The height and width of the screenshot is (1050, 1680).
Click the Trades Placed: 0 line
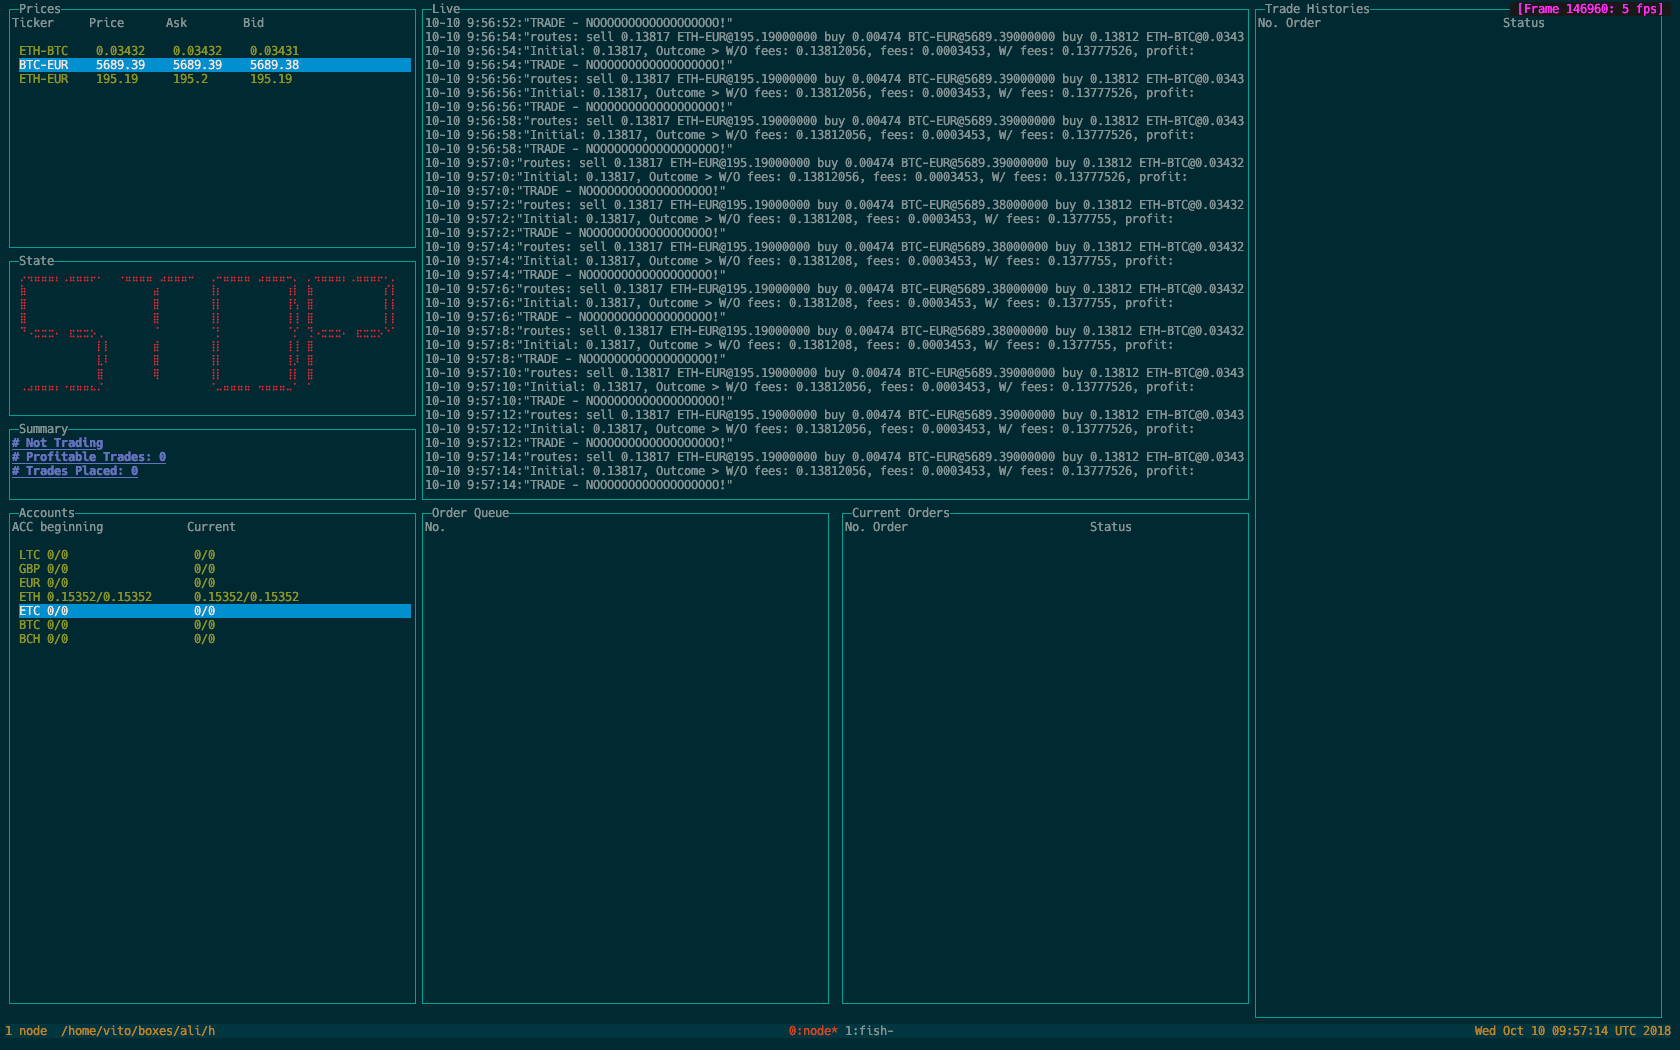(75, 471)
